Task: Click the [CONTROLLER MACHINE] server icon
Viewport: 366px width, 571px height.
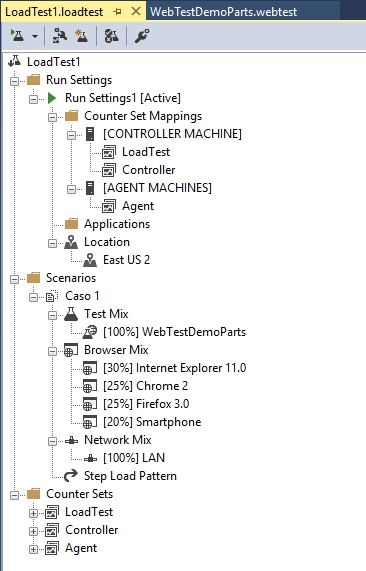Action: coord(90,134)
